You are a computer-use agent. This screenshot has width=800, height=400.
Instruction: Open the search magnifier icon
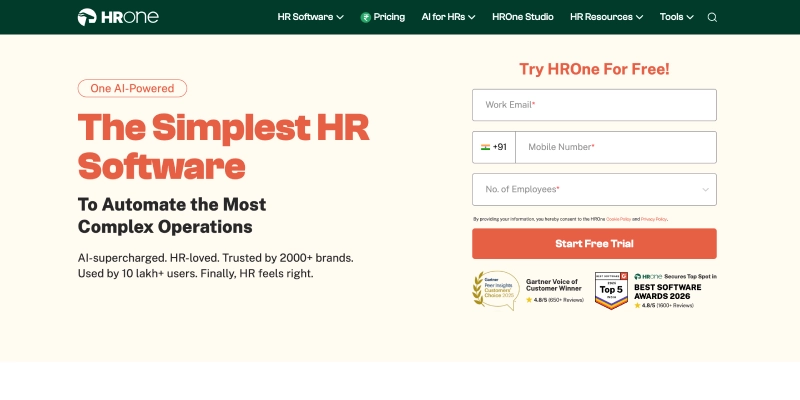pos(712,17)
